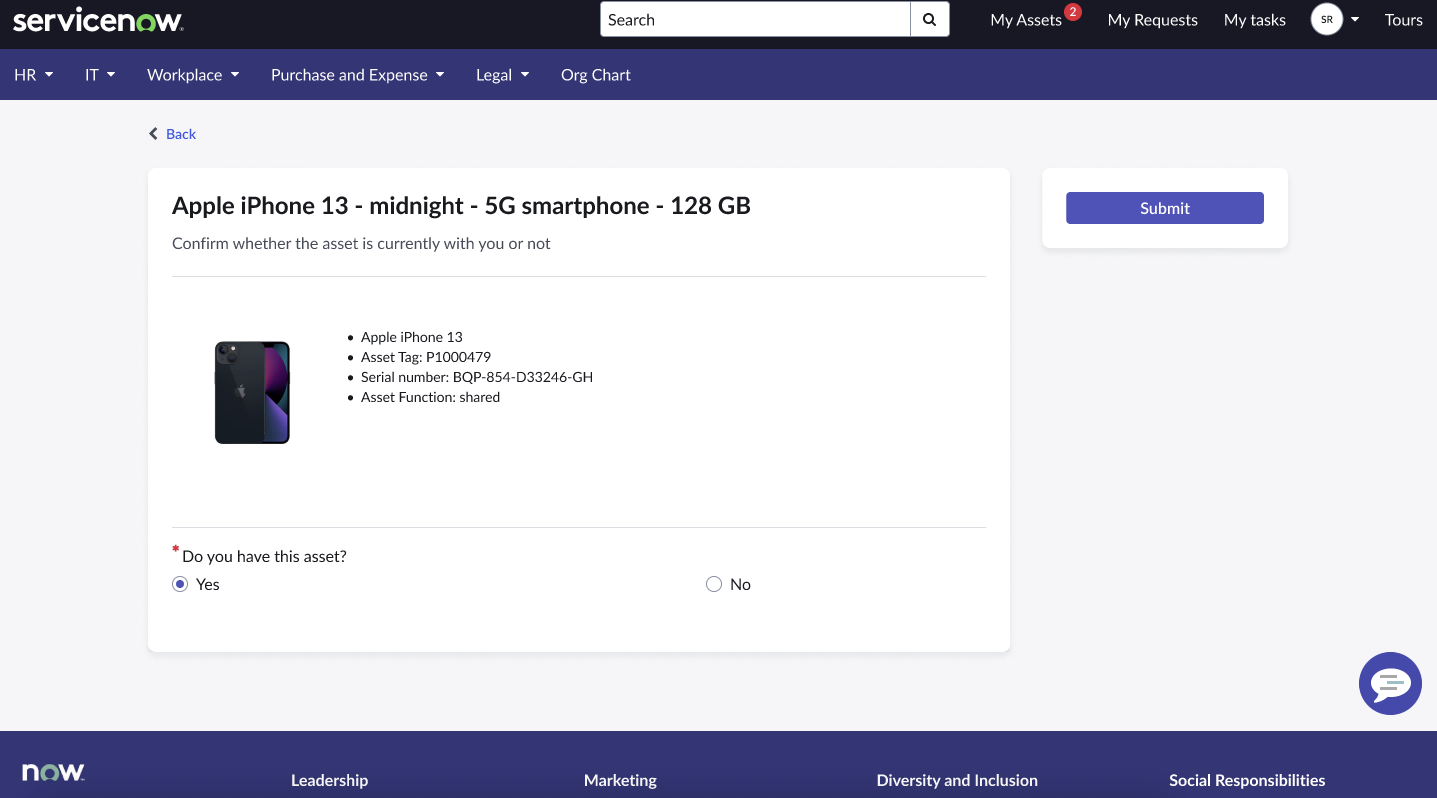Screen dimensions: 1437x798
Task: Click Marketing footer heading
Action: 620,780
